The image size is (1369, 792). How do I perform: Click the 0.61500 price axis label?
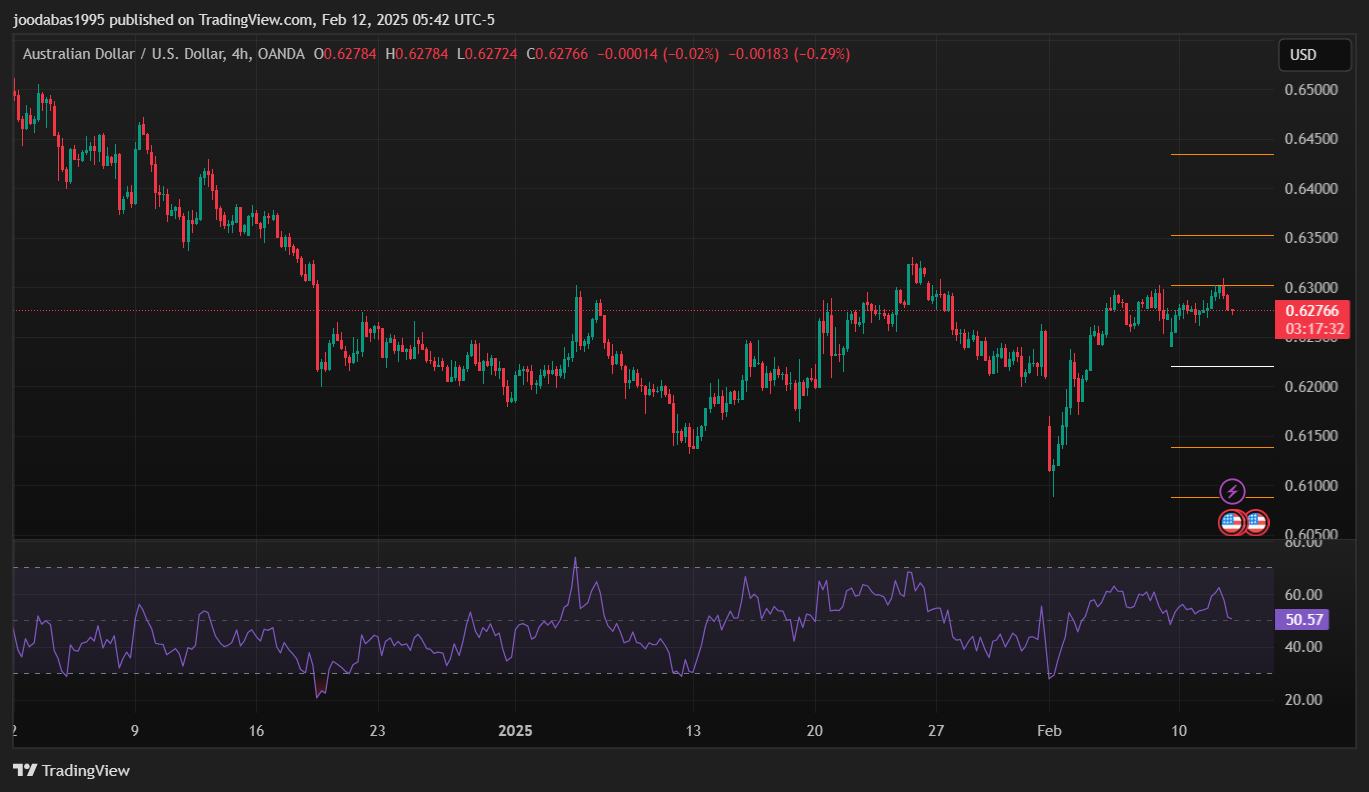[x=1309, y=436]
